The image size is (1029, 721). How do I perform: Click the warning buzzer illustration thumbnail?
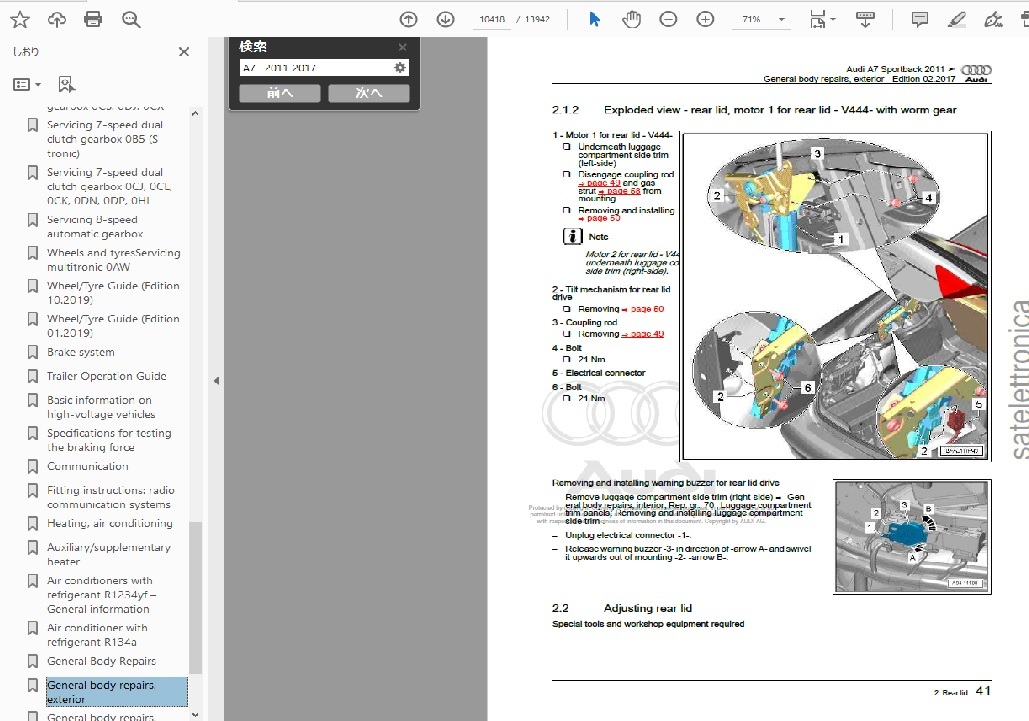tap(912, 536)
